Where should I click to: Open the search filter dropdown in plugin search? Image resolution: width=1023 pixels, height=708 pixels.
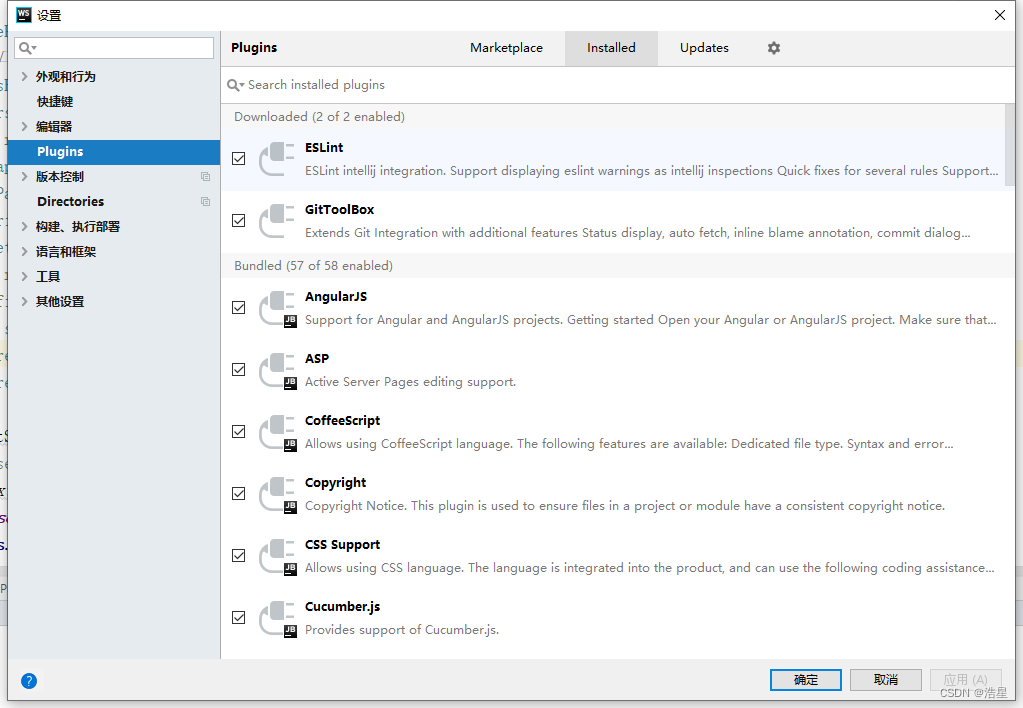[236, 85]
